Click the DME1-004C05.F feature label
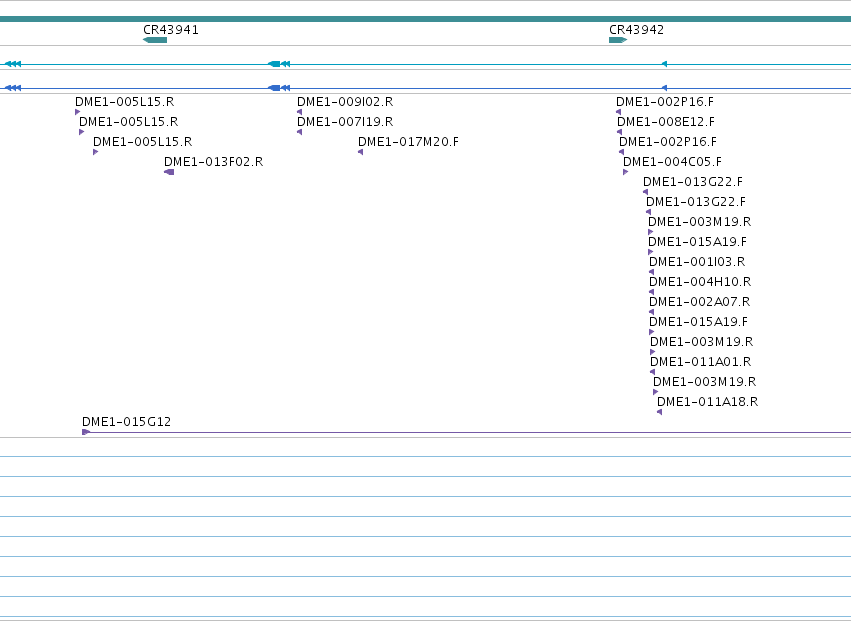851x621 pixels. pos(672,162)
